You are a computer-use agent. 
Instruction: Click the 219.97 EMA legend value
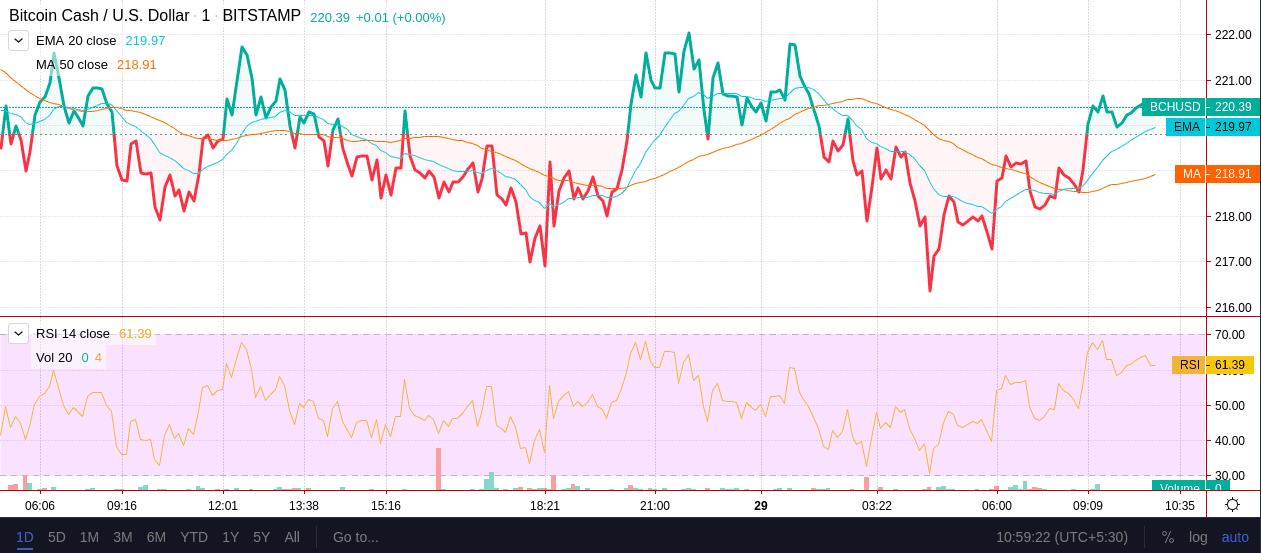pyautogui.click(x=145, y=41)
